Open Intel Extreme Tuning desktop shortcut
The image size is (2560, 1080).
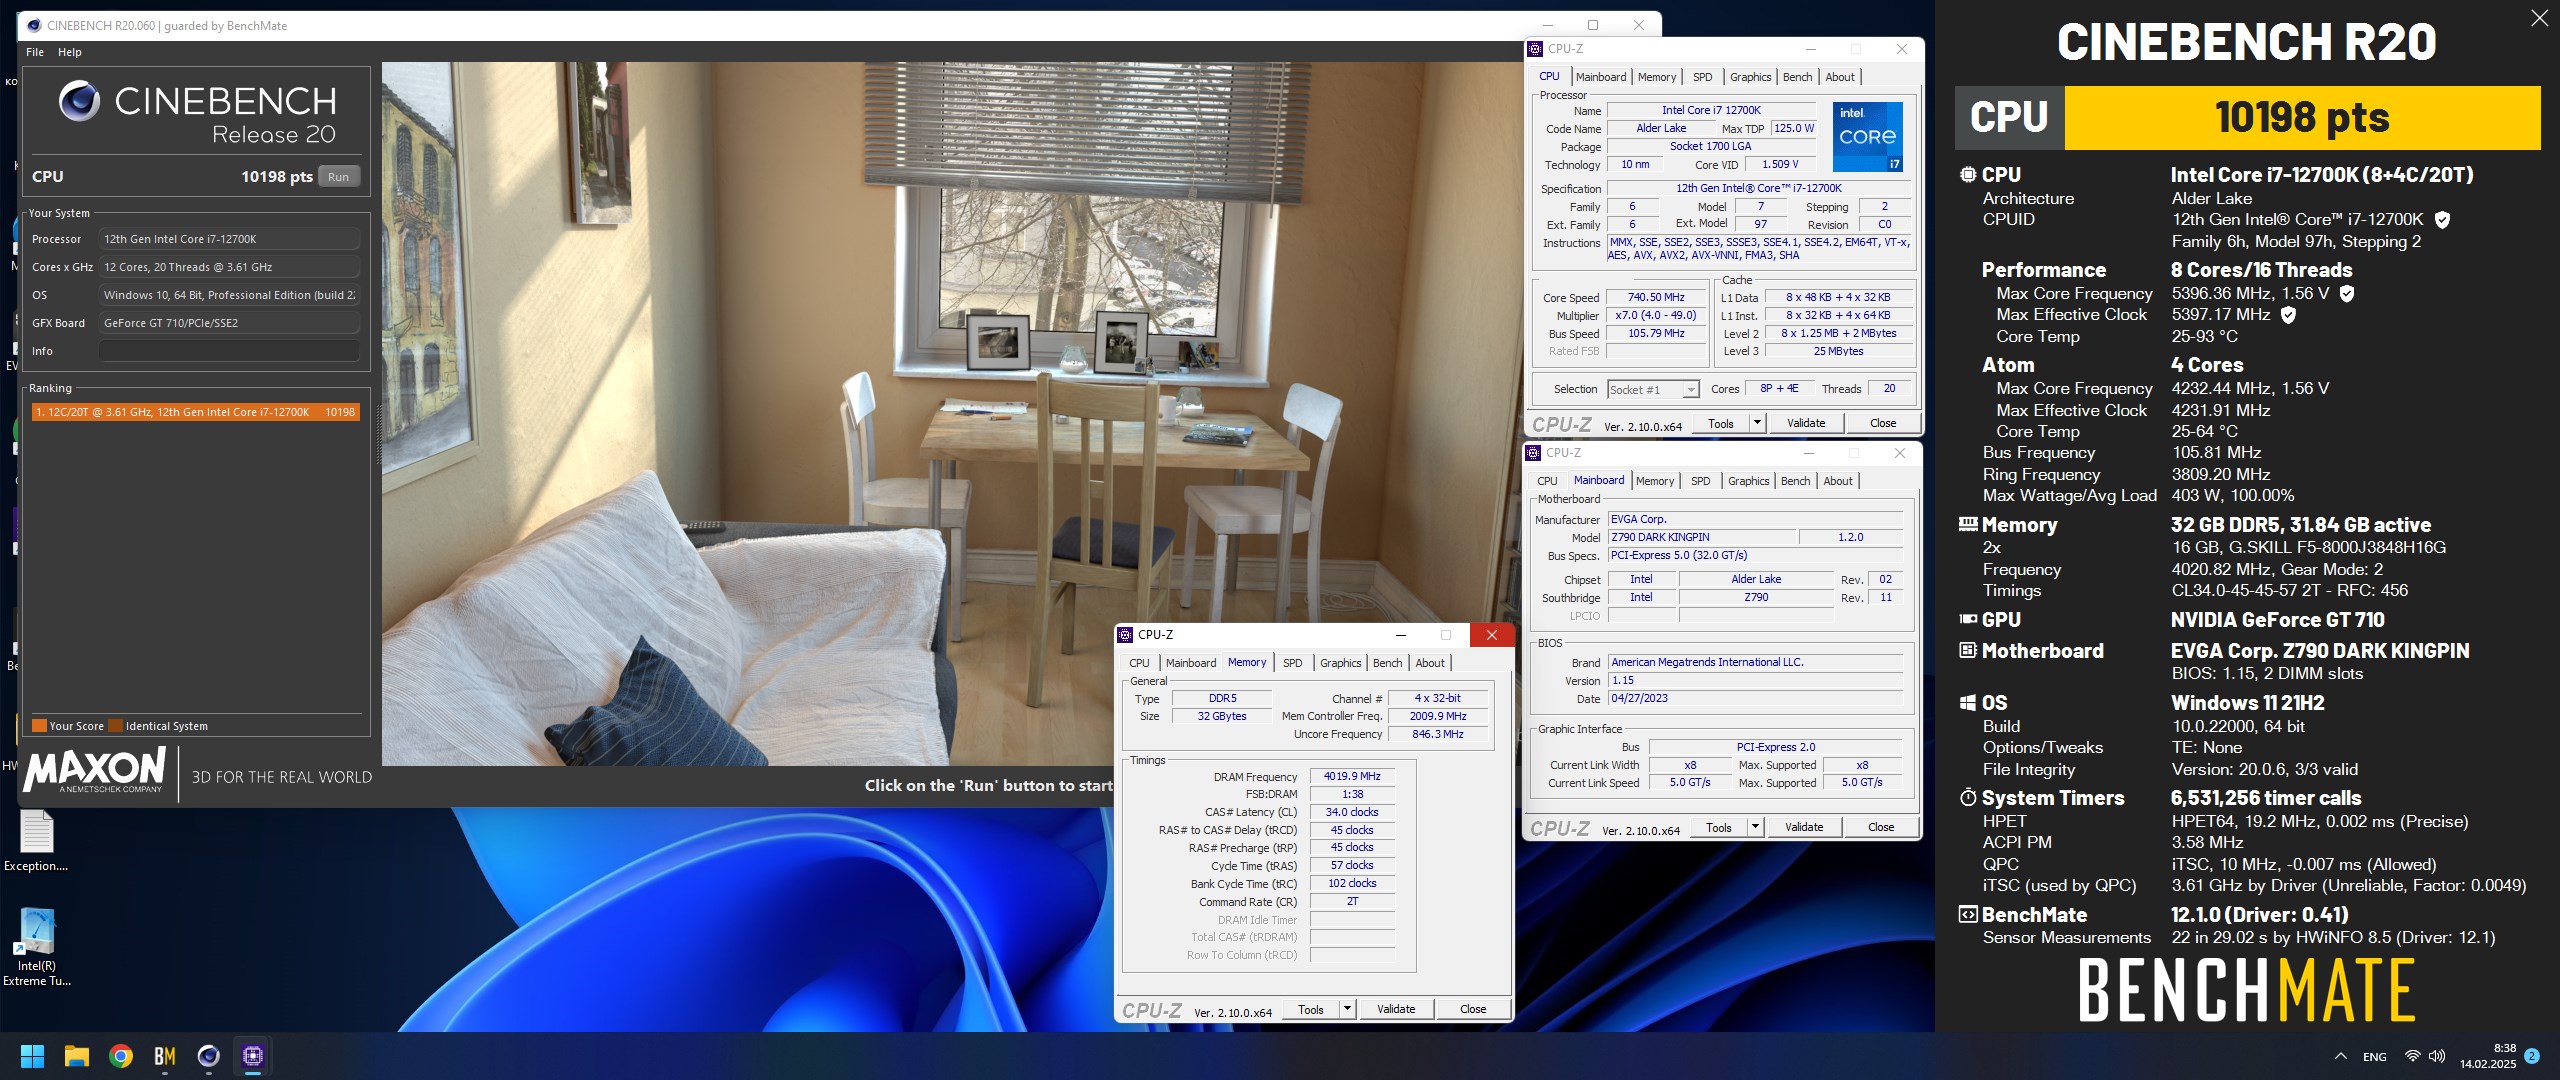click(x=37, y=946)
